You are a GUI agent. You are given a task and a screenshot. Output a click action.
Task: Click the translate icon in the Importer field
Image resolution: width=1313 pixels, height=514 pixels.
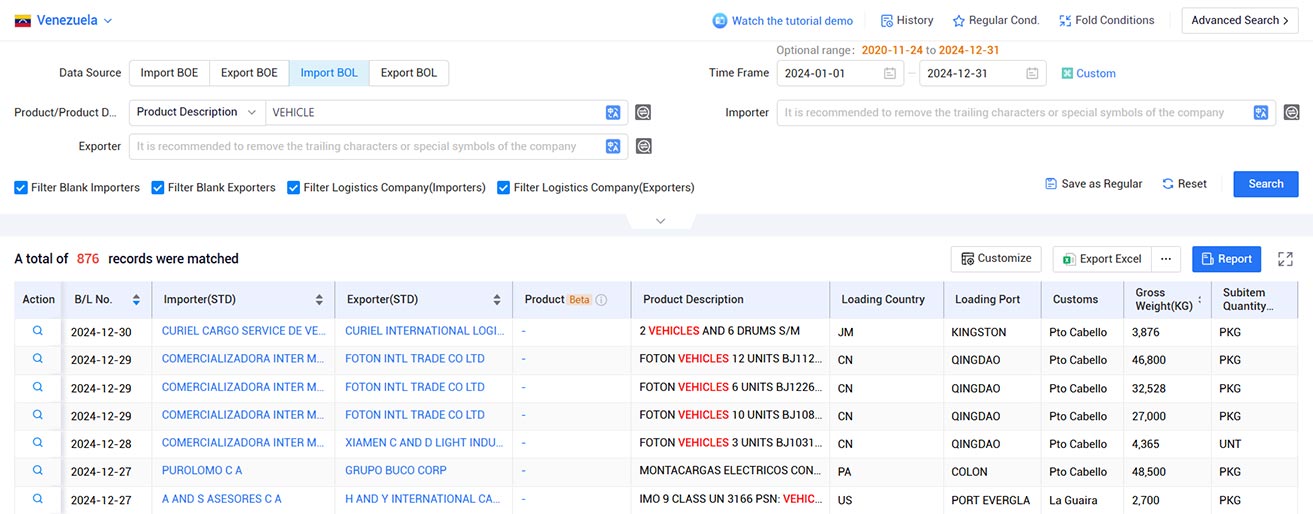pyautogui.click(x=1262, y=113)
